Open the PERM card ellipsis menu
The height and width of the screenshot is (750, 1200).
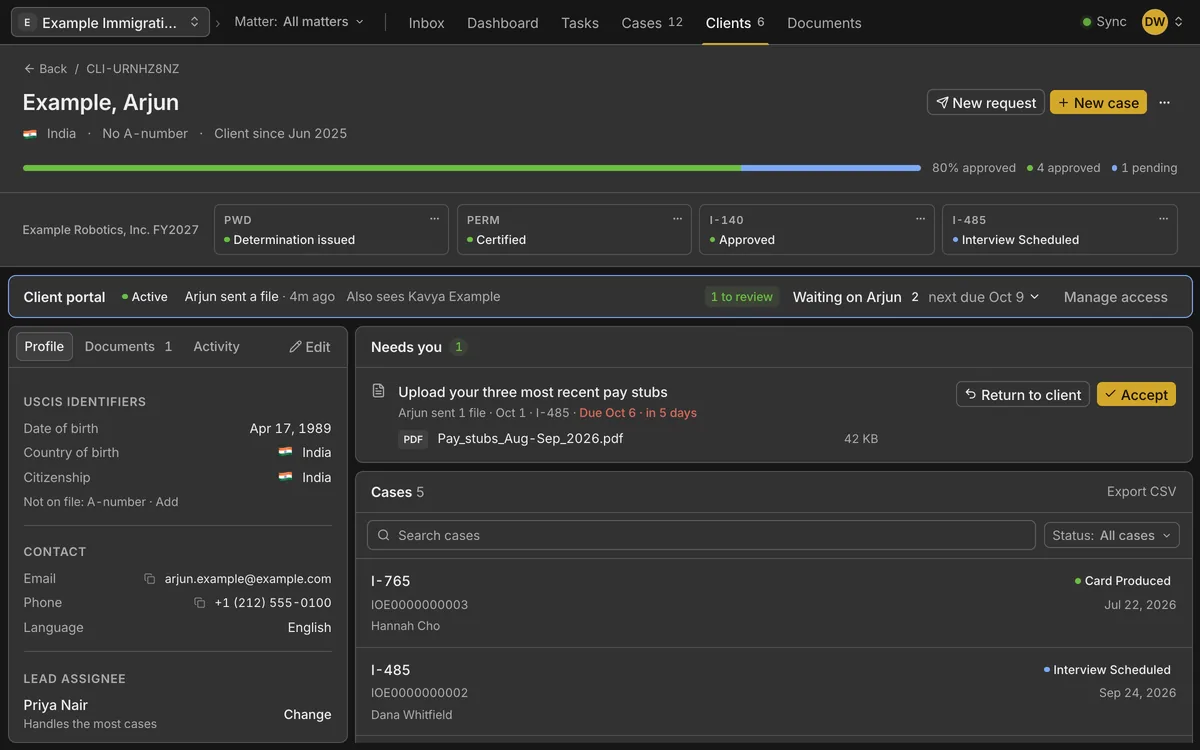click(677, 219)
